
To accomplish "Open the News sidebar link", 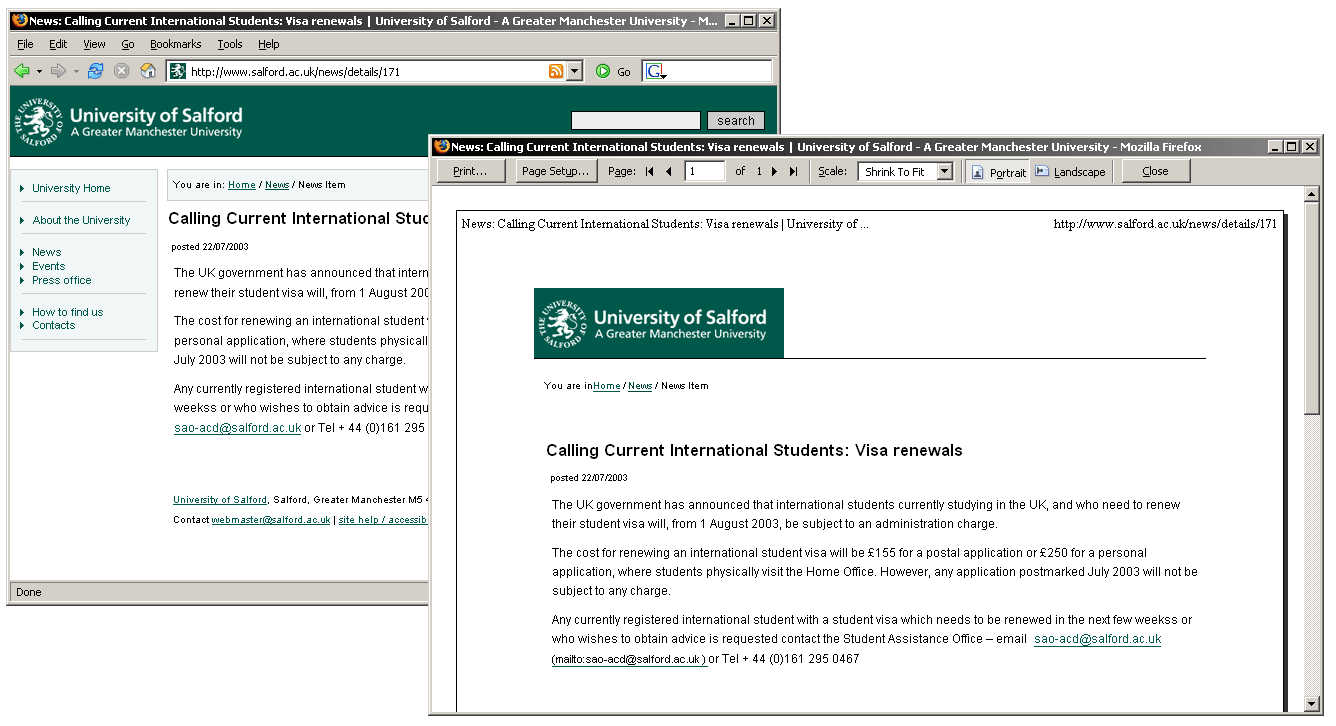I will click(x=46, y=252).
